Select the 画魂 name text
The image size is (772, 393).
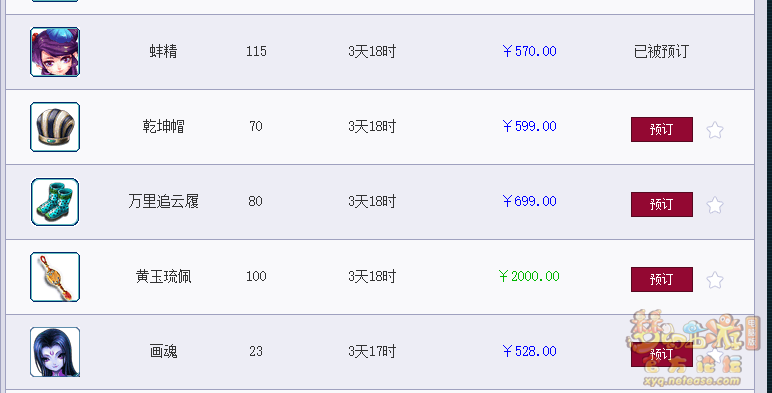[x=163, y=351]
